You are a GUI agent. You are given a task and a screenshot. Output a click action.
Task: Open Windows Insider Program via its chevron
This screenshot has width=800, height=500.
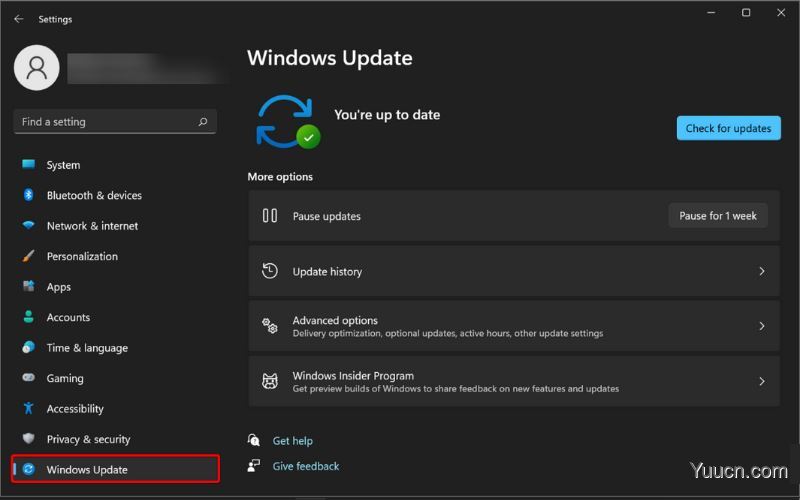[x=762, y=381]
